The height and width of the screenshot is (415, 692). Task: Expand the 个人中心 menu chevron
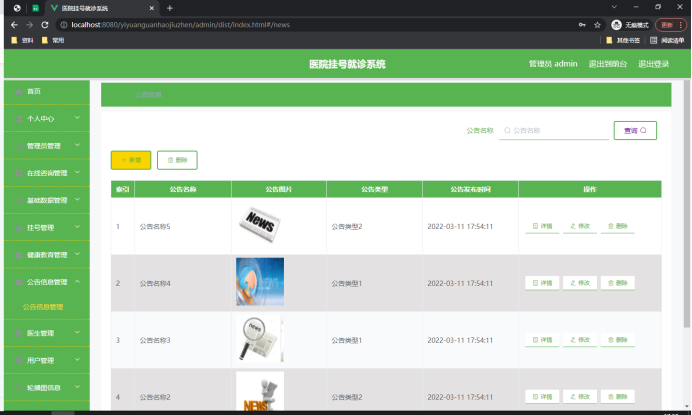pyautogui.click(x=77, y=117)
